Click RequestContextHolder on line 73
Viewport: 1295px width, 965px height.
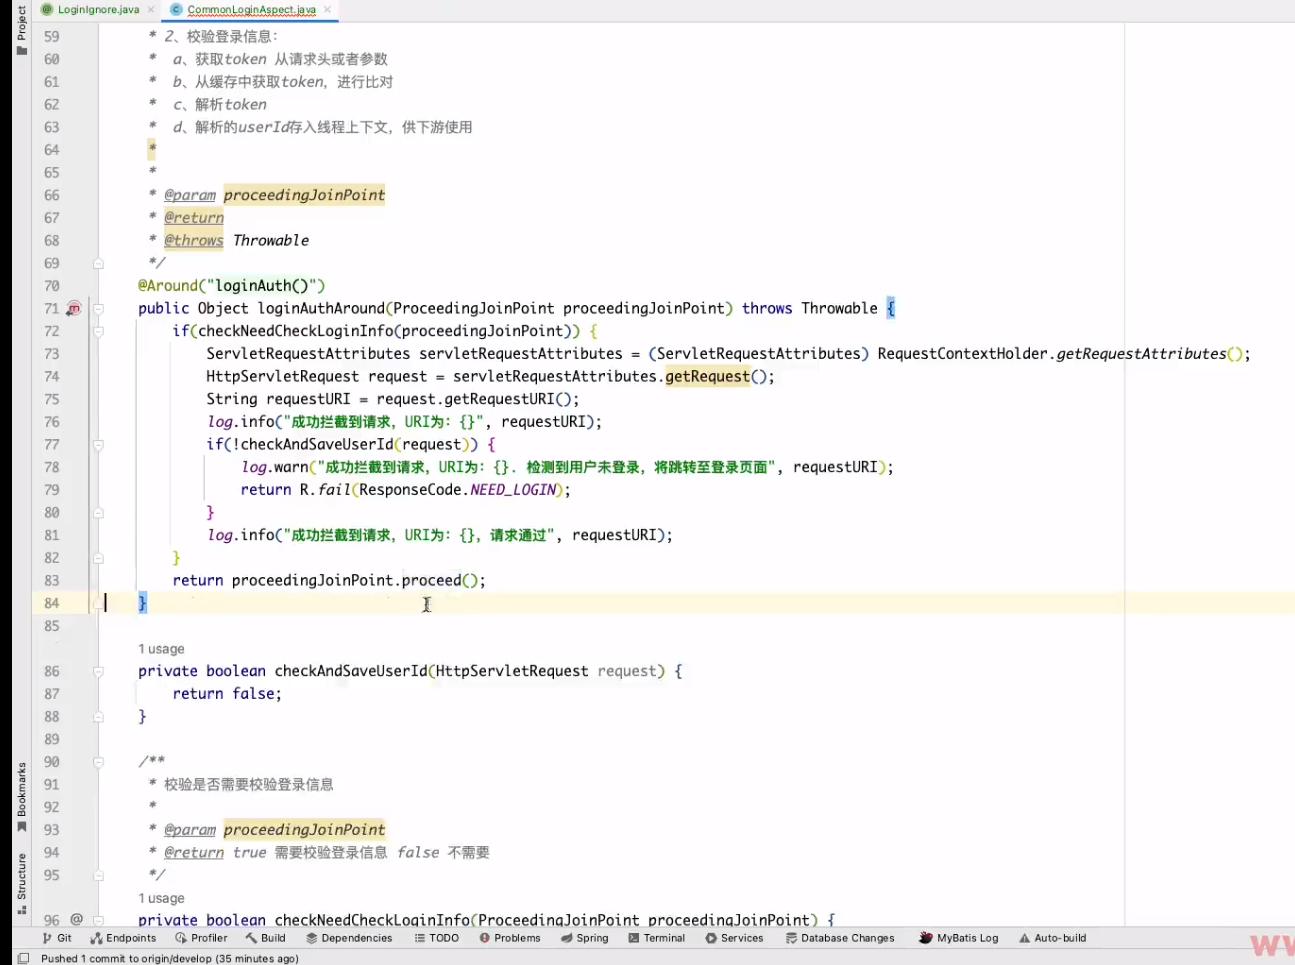point(963,354)
